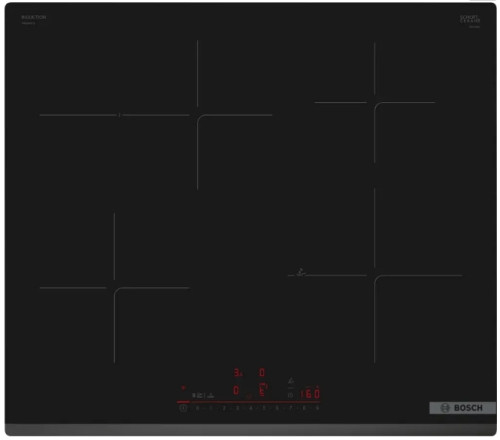Image resolution: width=500 pixels, height=440 pixels.
Task: Click the BOSCH logo badge
Action: 462,408
